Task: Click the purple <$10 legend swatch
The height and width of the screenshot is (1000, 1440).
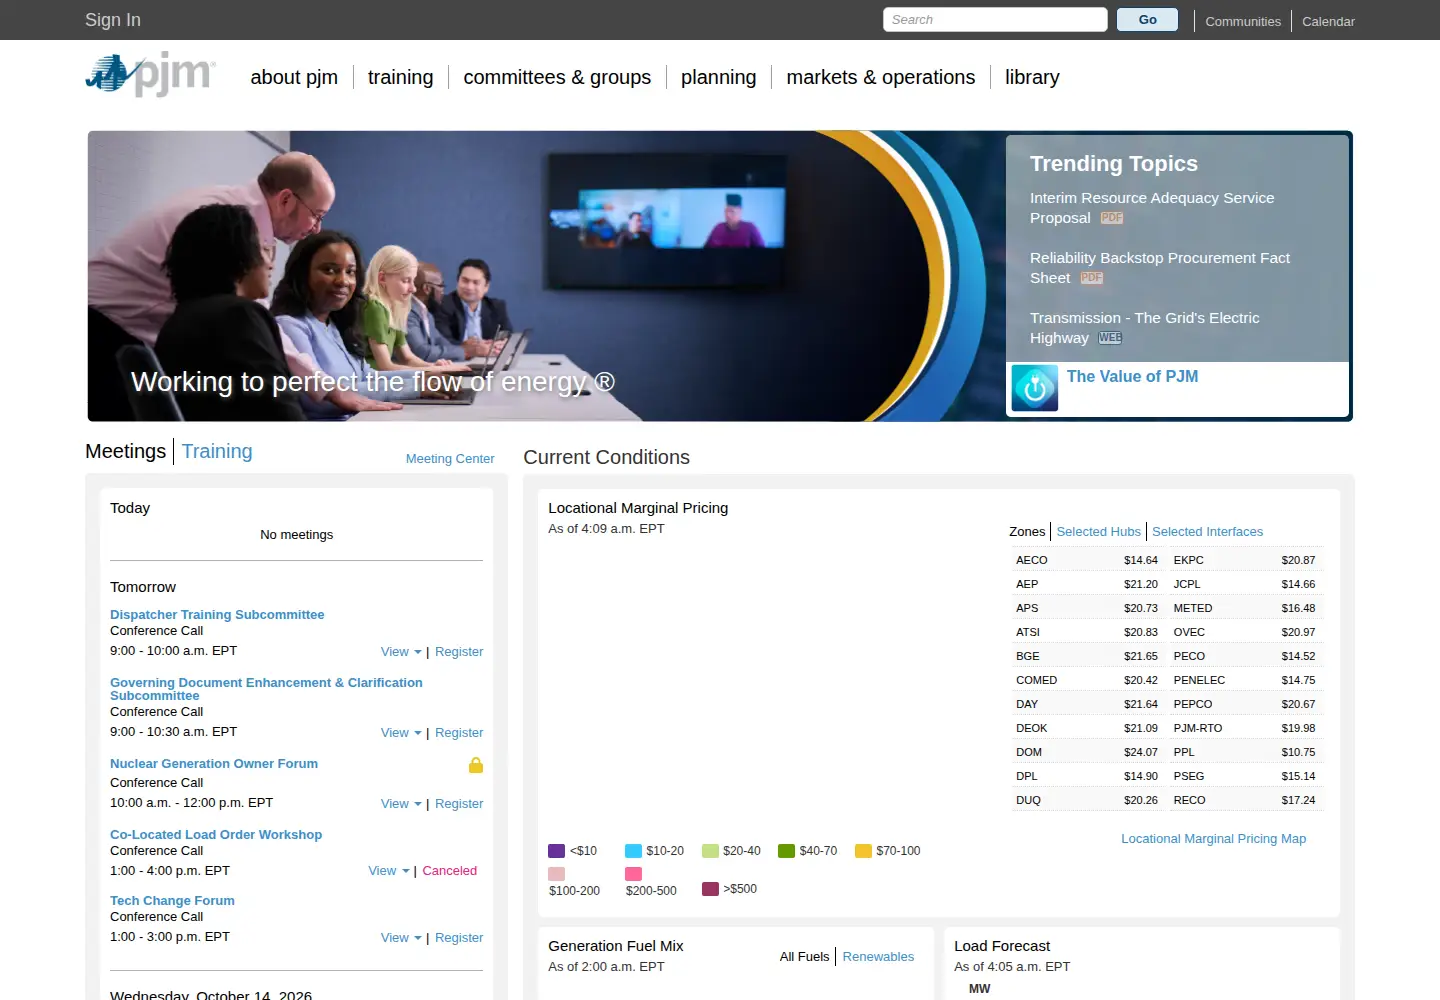Action: pyautogui.click(x=557, y=851)
